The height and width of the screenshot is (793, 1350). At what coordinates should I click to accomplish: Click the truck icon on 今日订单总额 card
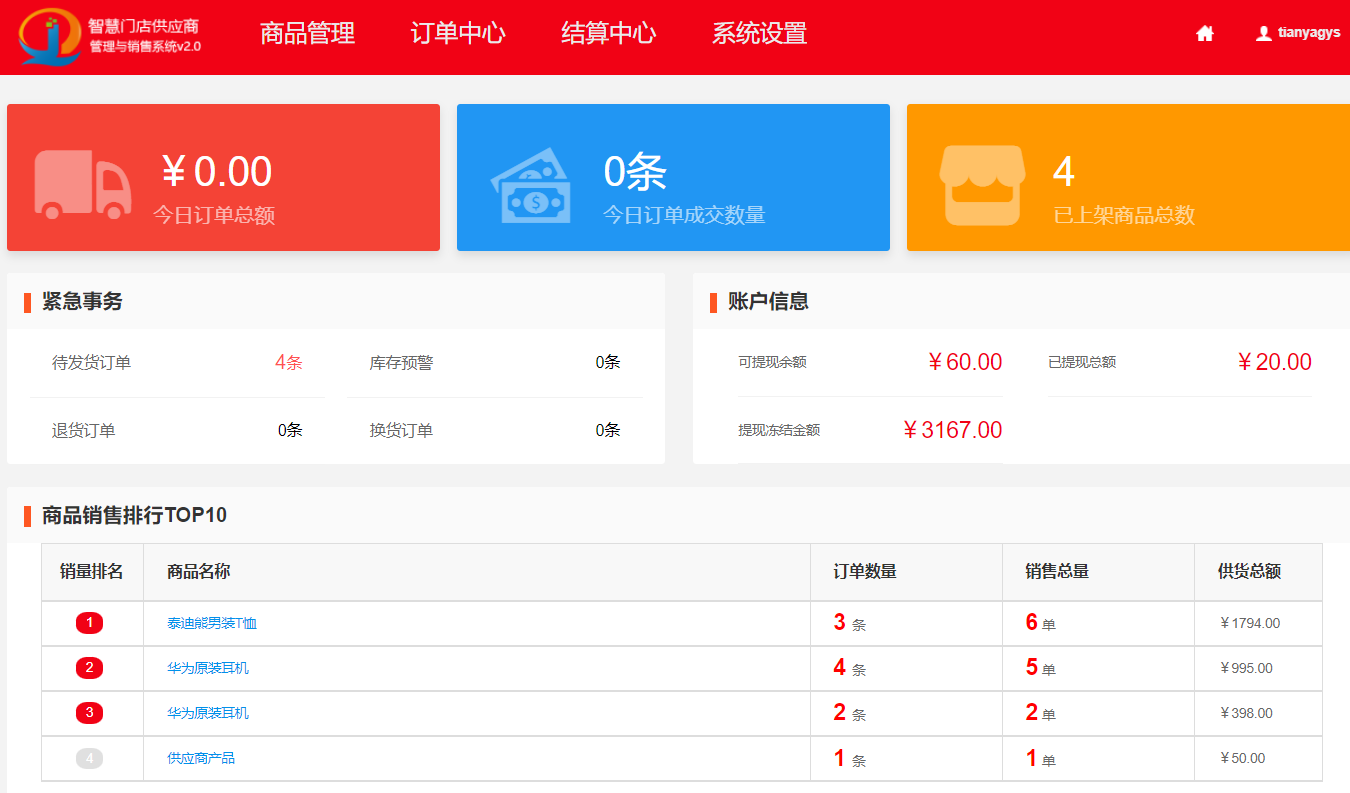(x=82, y=184)
